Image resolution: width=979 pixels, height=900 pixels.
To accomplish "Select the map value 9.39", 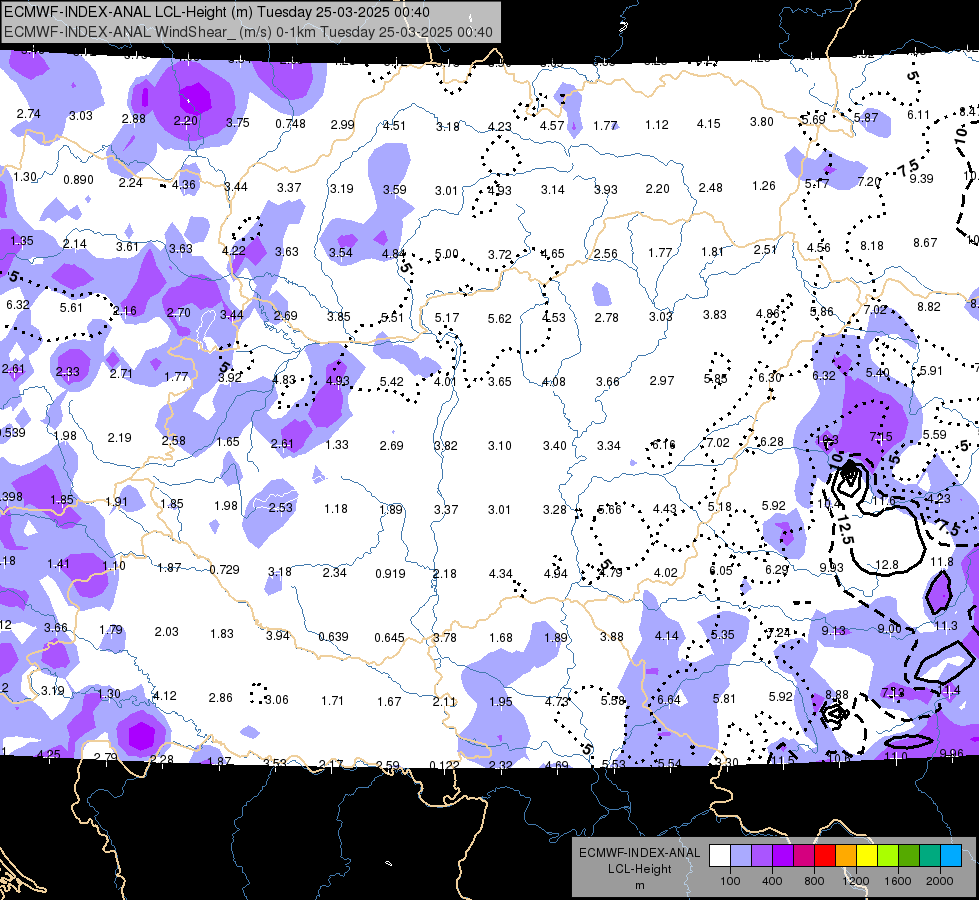I will coord(922,179).
